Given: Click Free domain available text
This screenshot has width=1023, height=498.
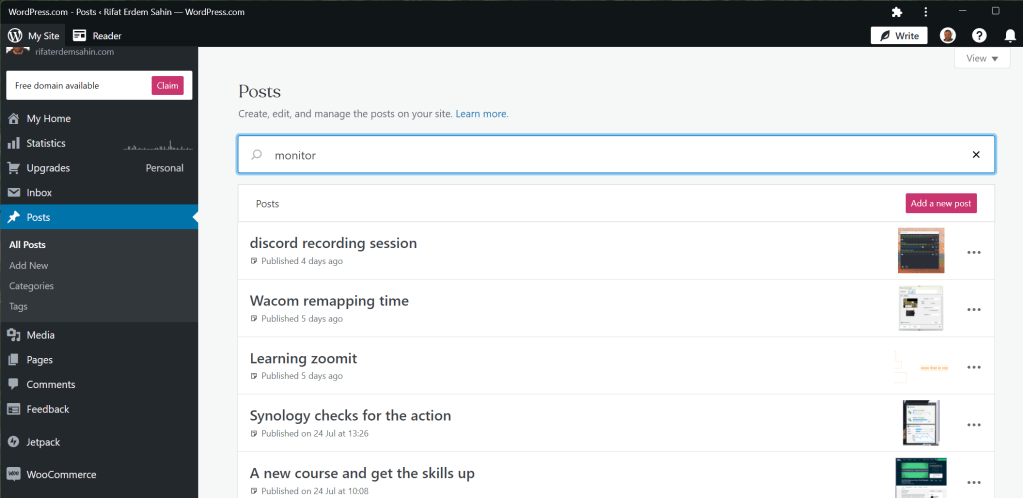Looking at the screenshot, I should pyautogui.click(x=57, y=86).
